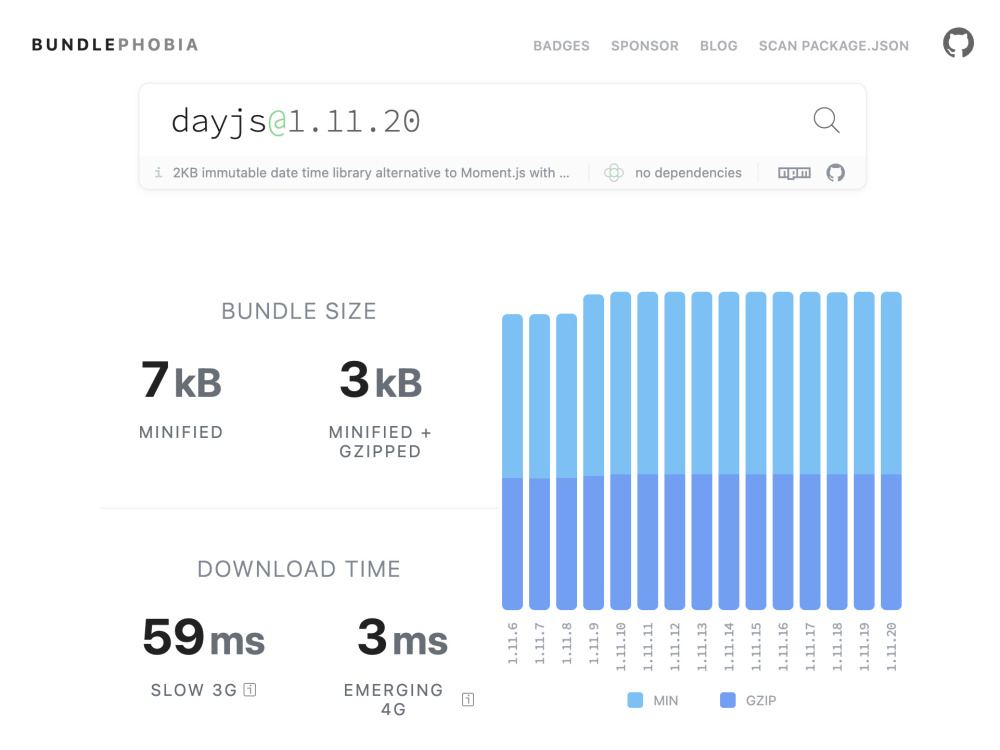Click the 'MIN' legend label text
The width and height of the screenshot is (1000, 750).
pos(665,700)
